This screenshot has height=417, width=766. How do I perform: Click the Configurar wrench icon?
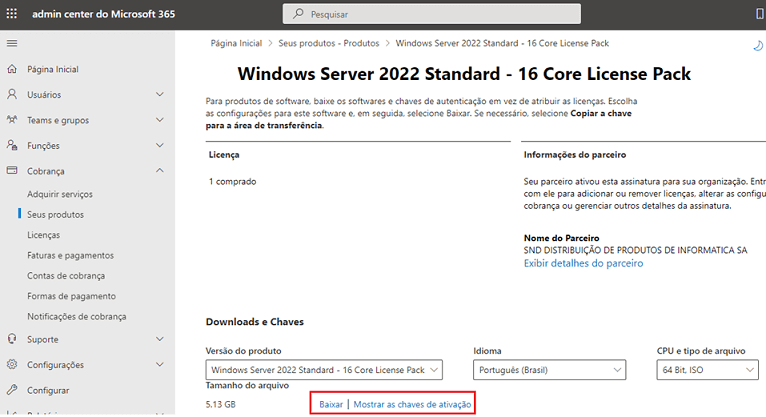point(12,390)
